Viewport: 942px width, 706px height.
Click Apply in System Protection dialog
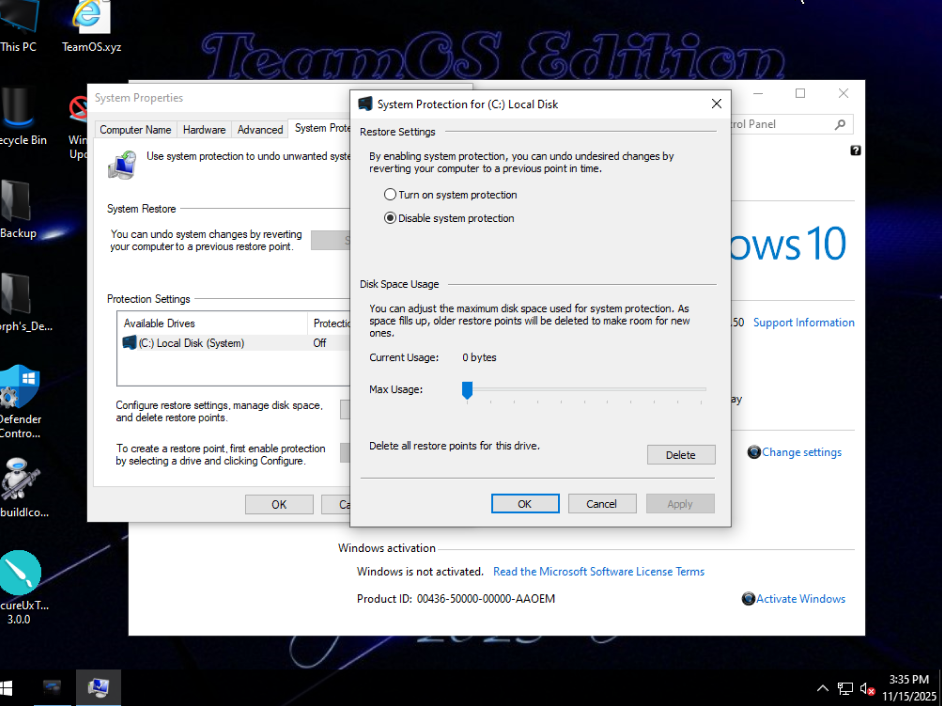tap(679, 504)
